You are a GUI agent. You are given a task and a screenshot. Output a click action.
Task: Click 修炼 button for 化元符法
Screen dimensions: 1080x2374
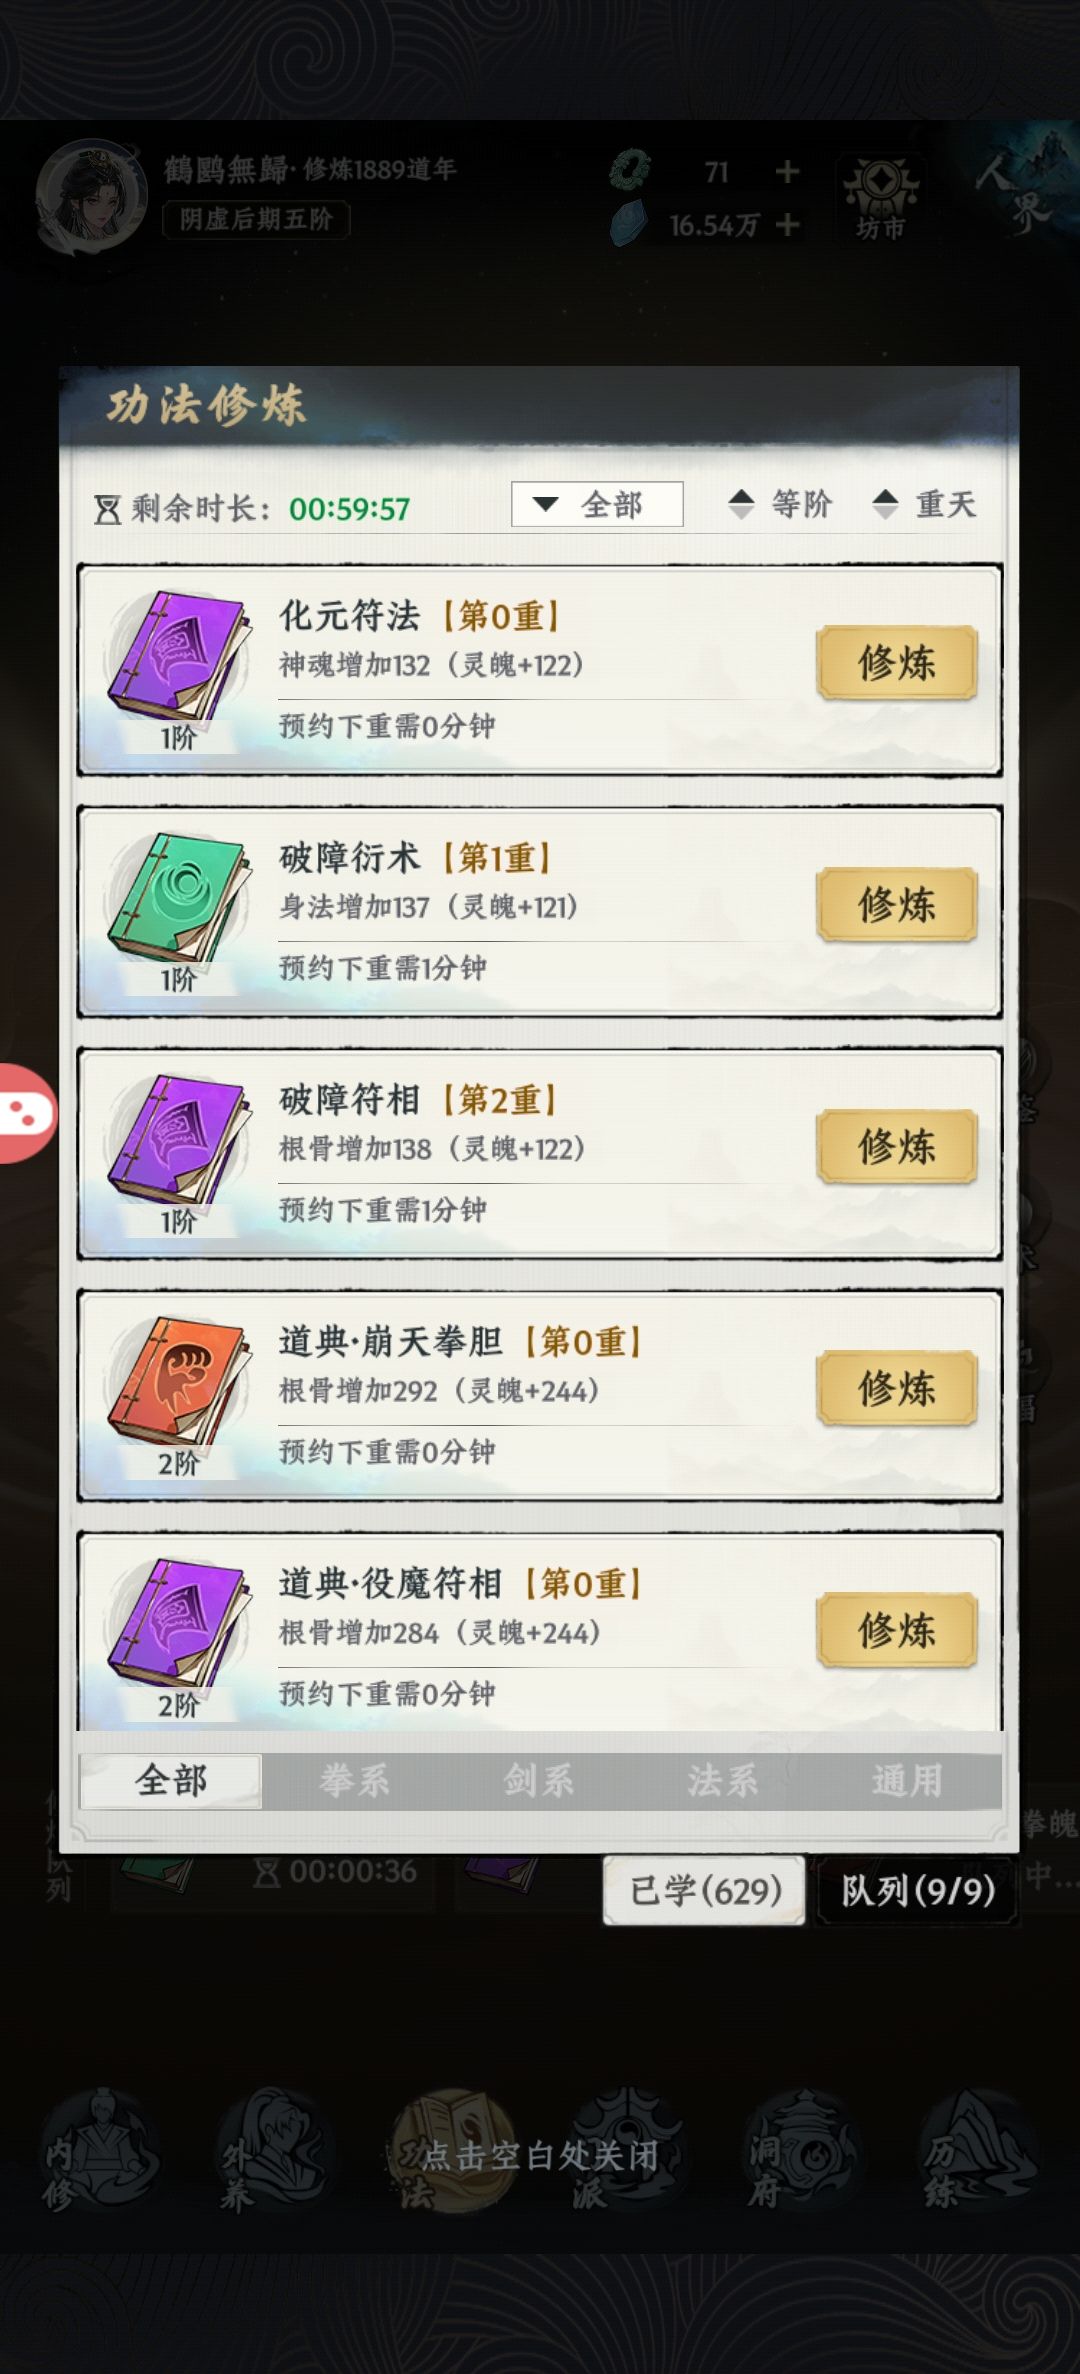coord(897,663)
